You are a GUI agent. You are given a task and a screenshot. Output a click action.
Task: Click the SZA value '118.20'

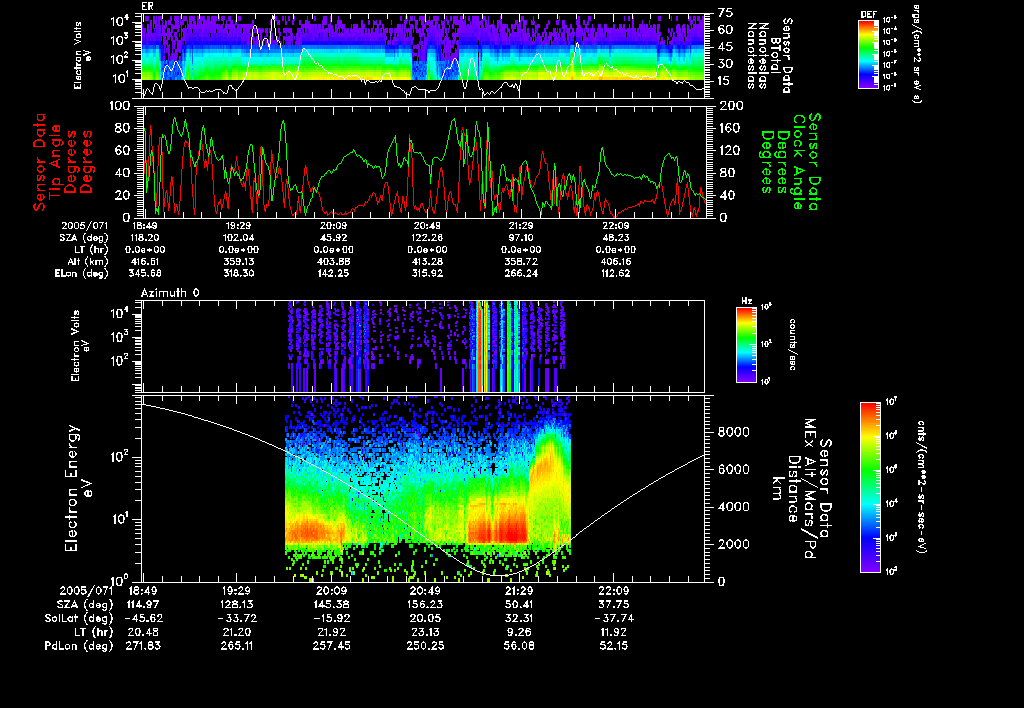(x=147, y=238)
